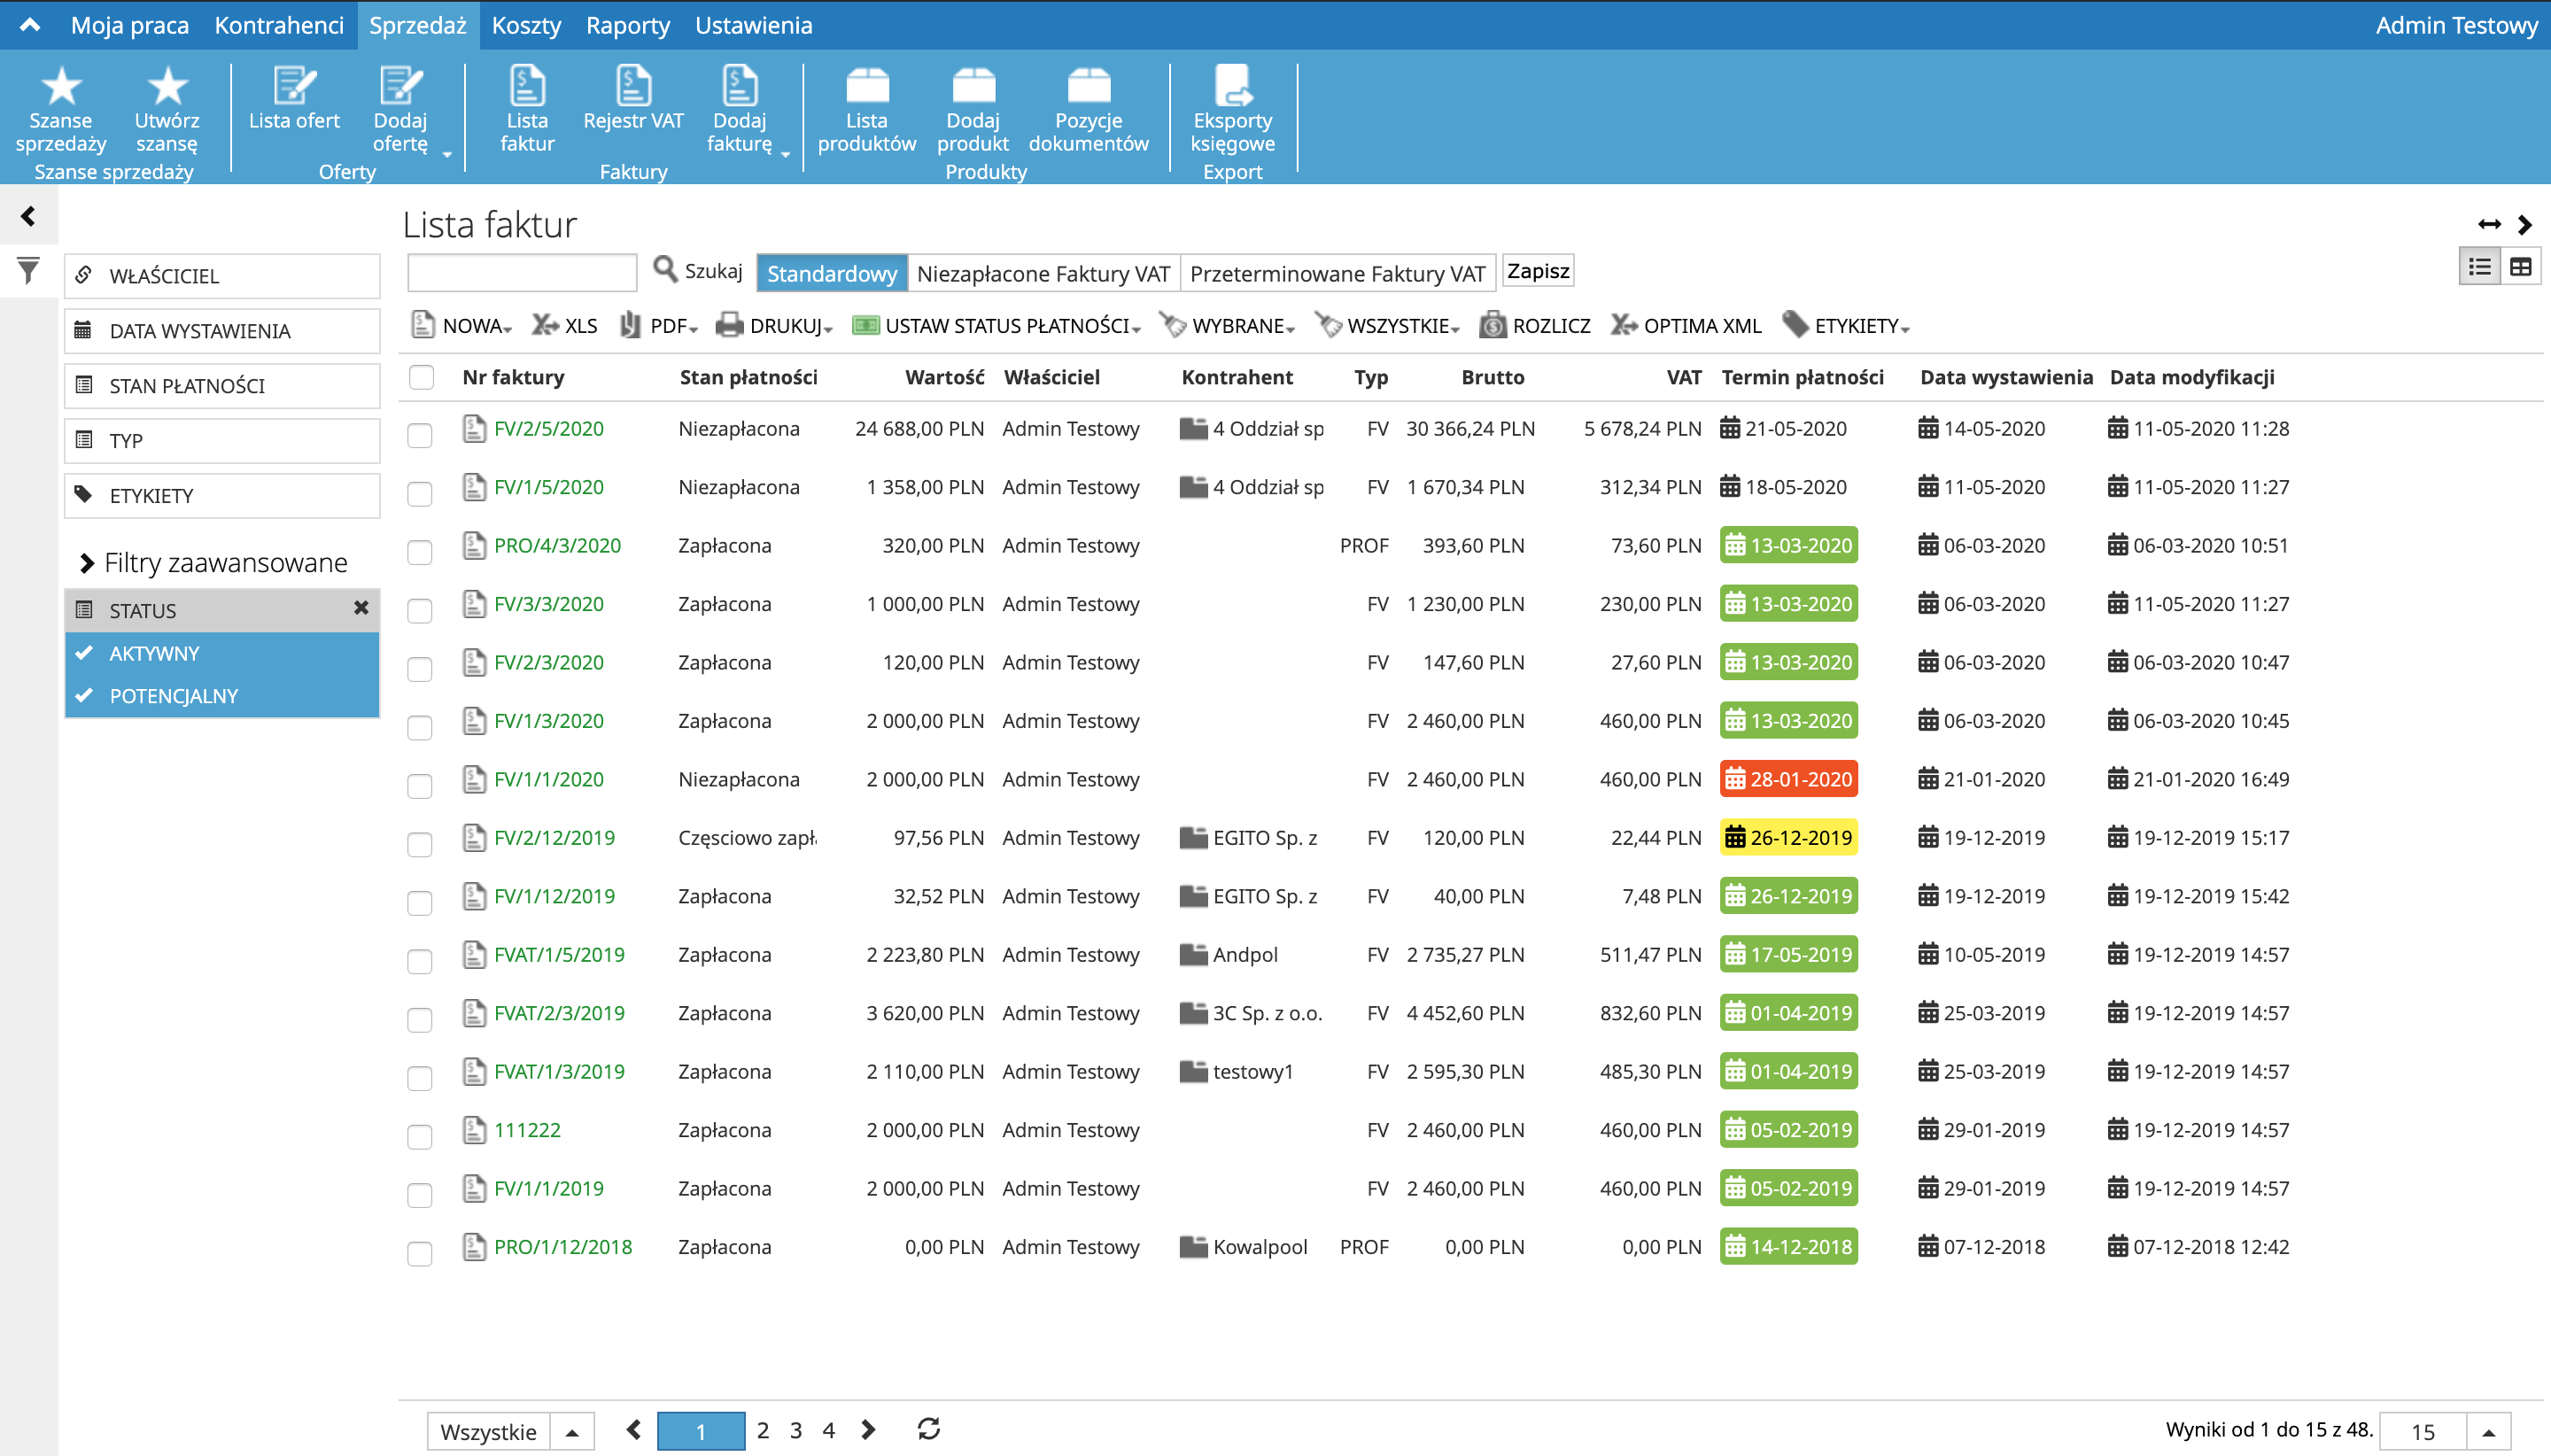Open the PDF dropdown menu
The width and height of the screenshot is (2551, 1456).
[x=658, y=326]
